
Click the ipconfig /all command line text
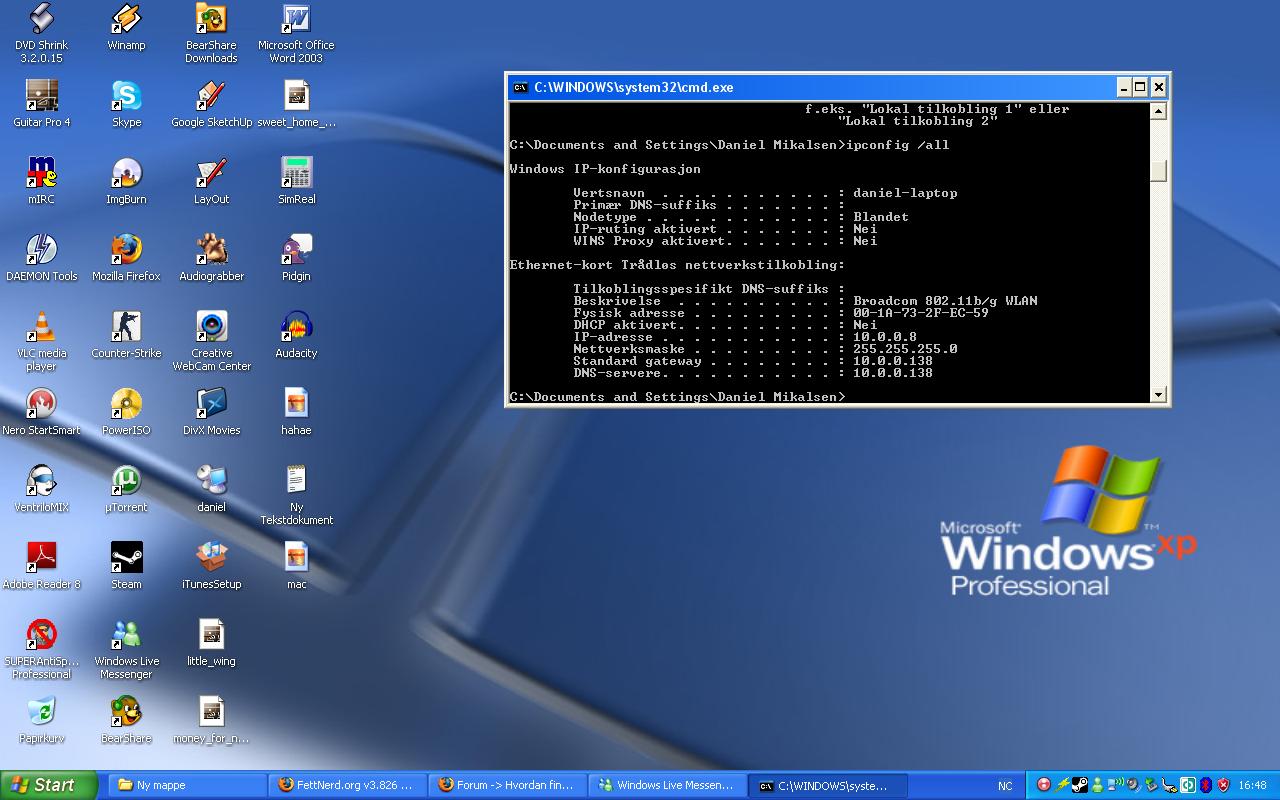[897, 145]
